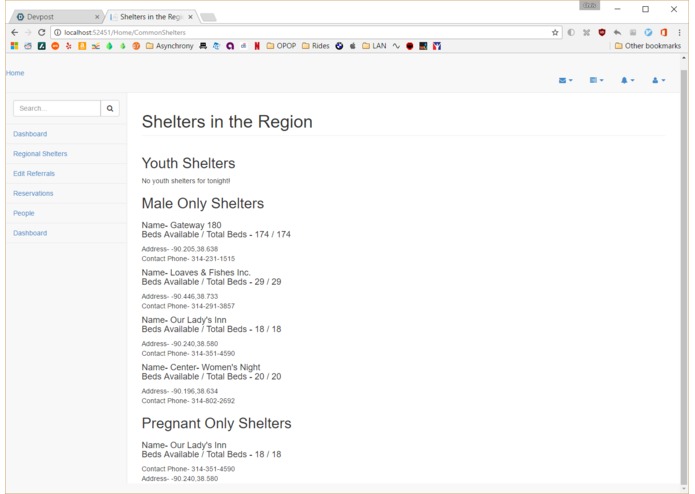The image size is (695, 494).
Task: Click the half-circle contrast extension icon
Action: click(x=571, y=32)
